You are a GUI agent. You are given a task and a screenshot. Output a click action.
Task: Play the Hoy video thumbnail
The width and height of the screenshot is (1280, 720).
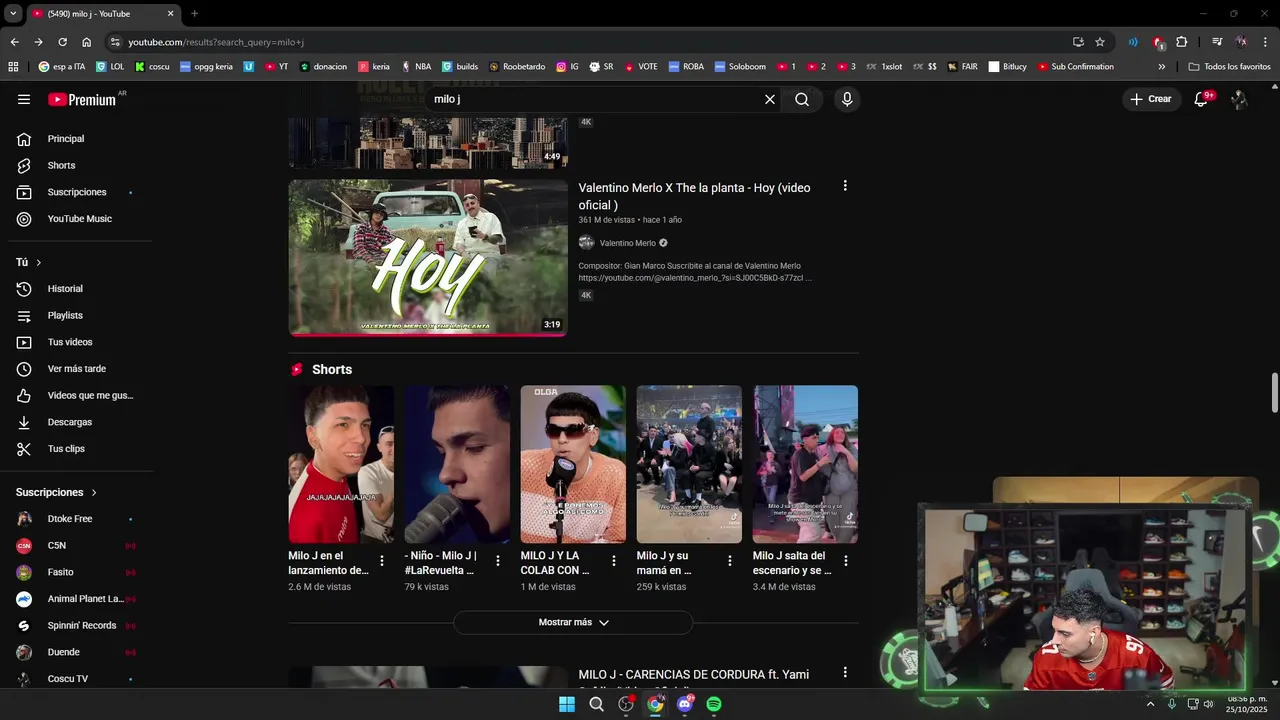[x=428, y=258]
